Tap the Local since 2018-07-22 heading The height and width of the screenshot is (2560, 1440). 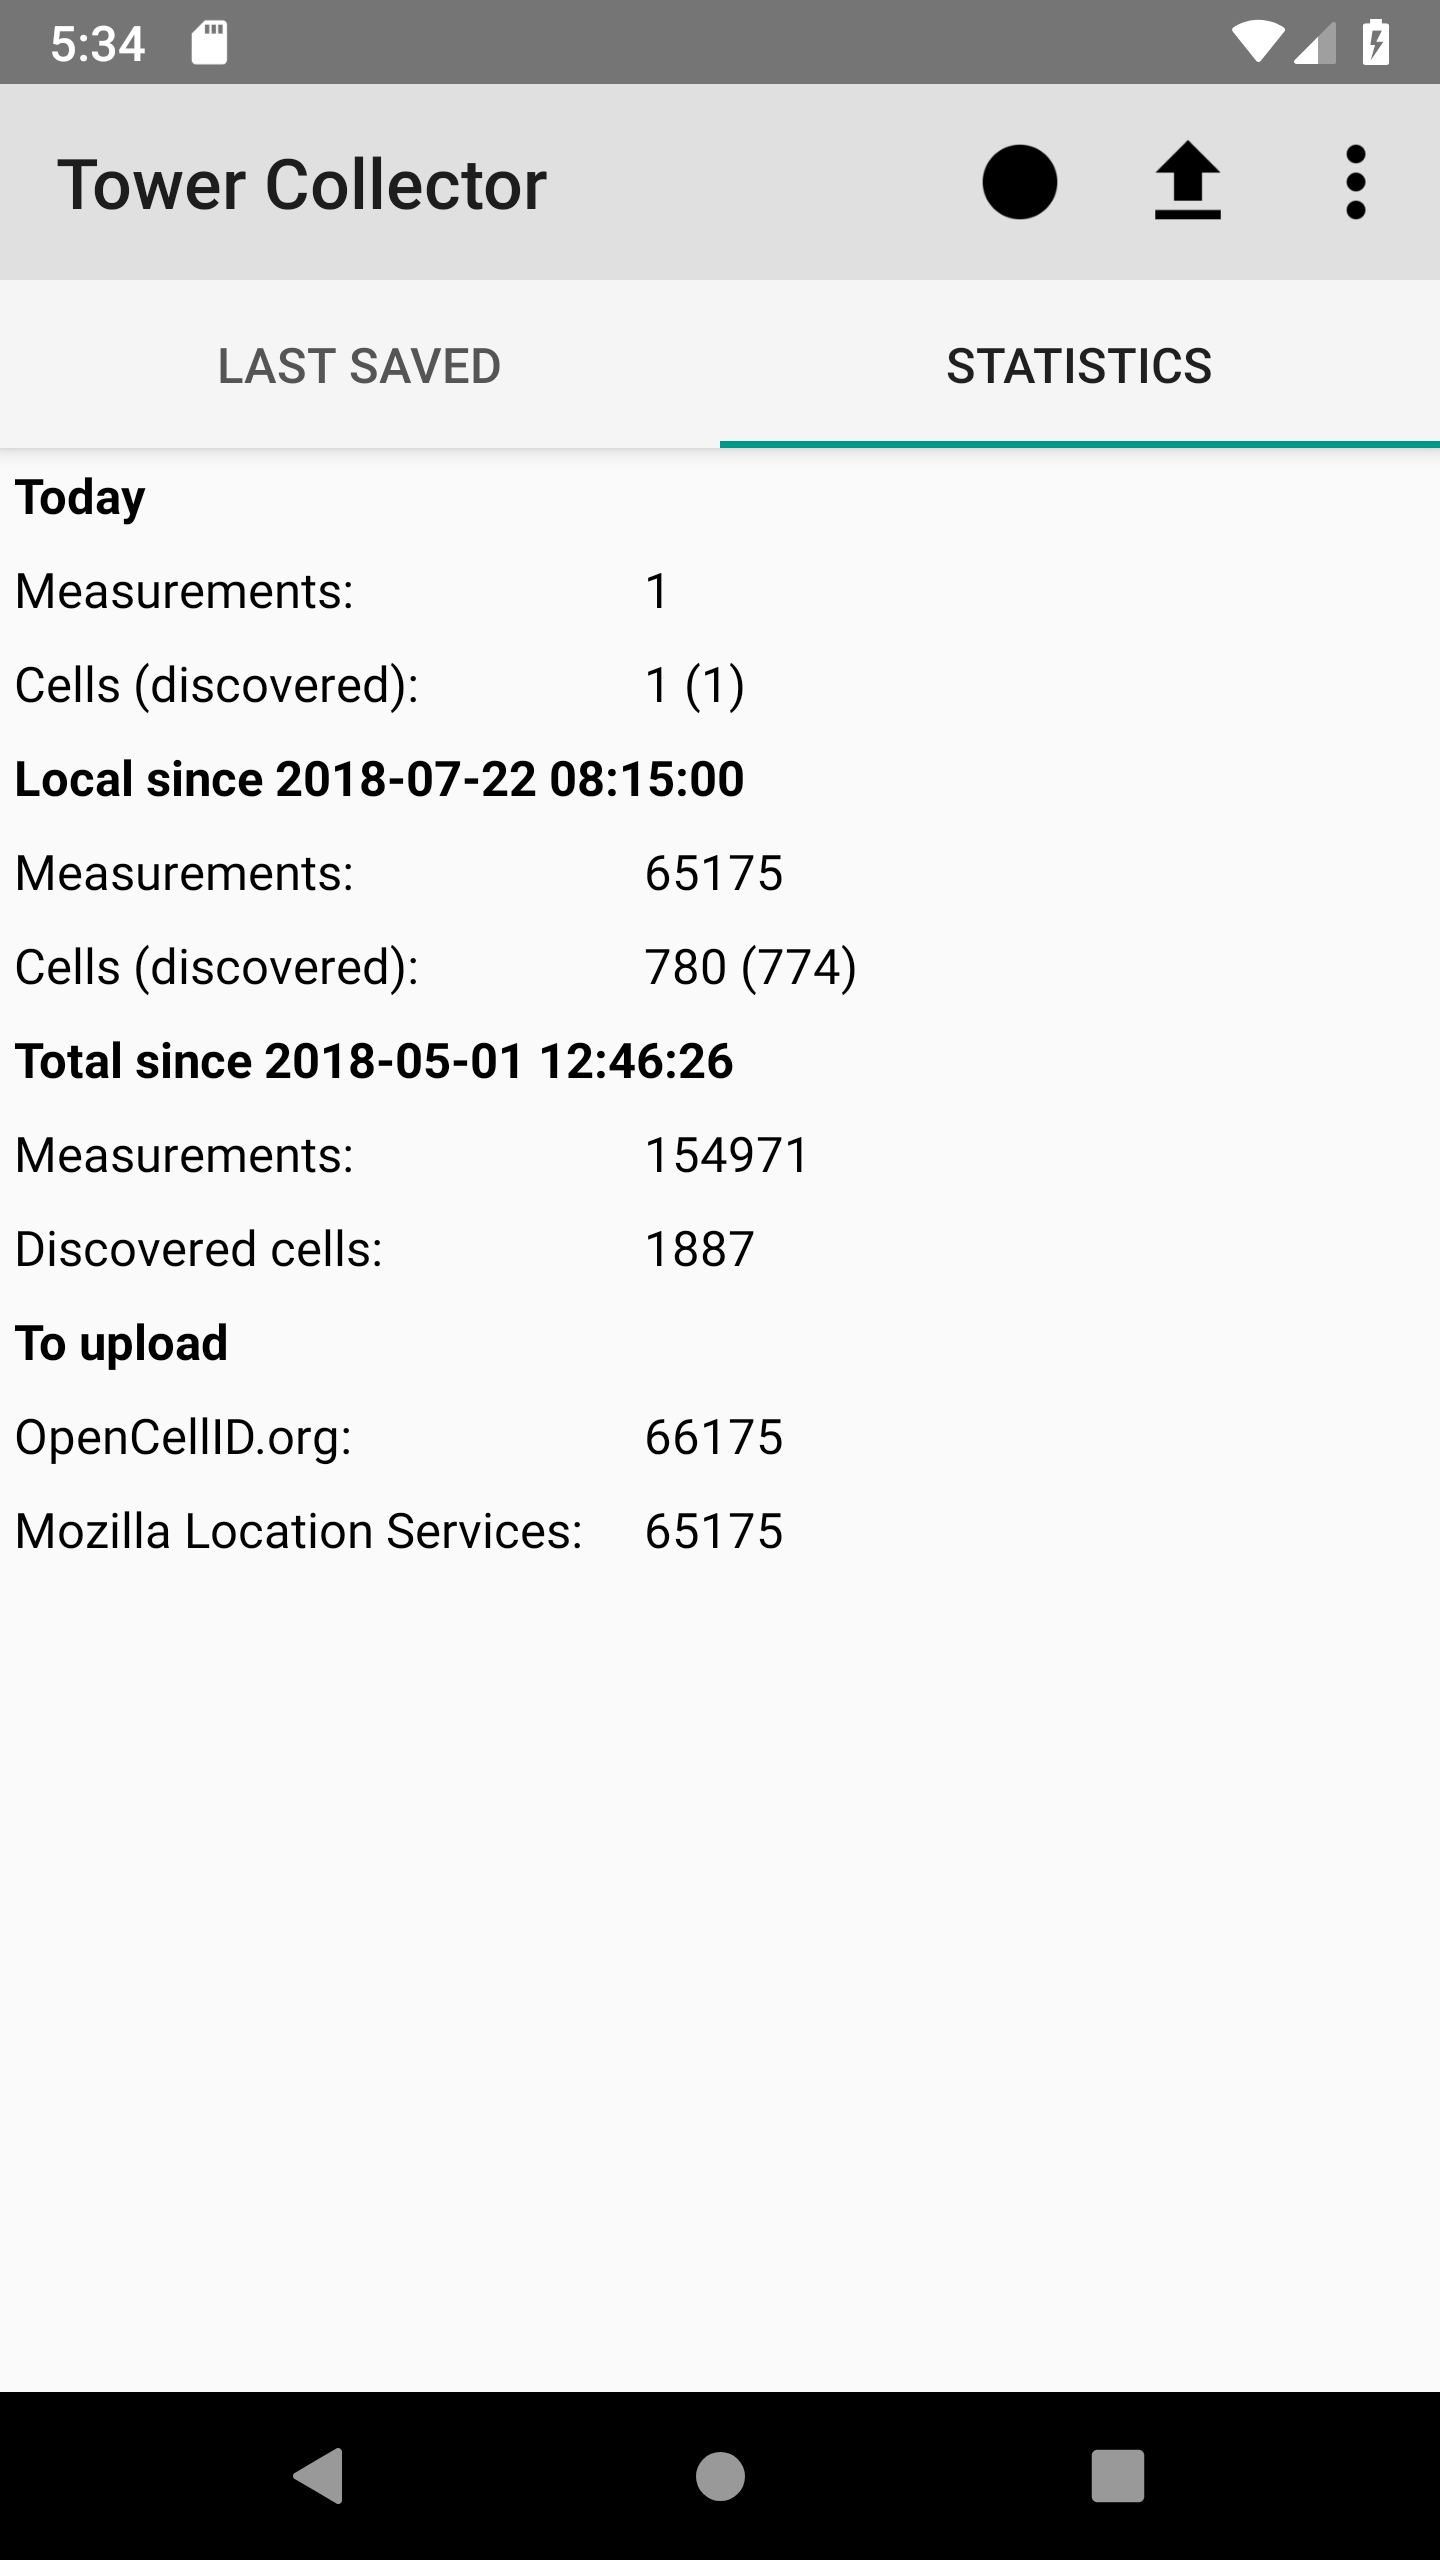coord(379,779)
